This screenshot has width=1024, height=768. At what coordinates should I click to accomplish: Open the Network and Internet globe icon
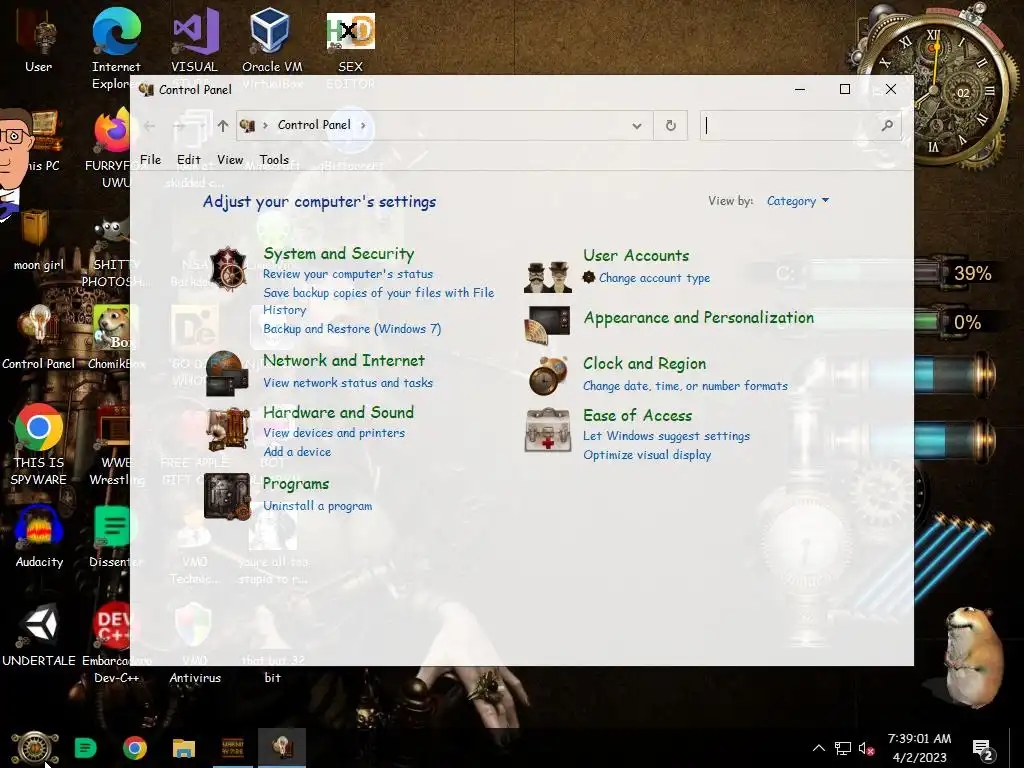227,374
